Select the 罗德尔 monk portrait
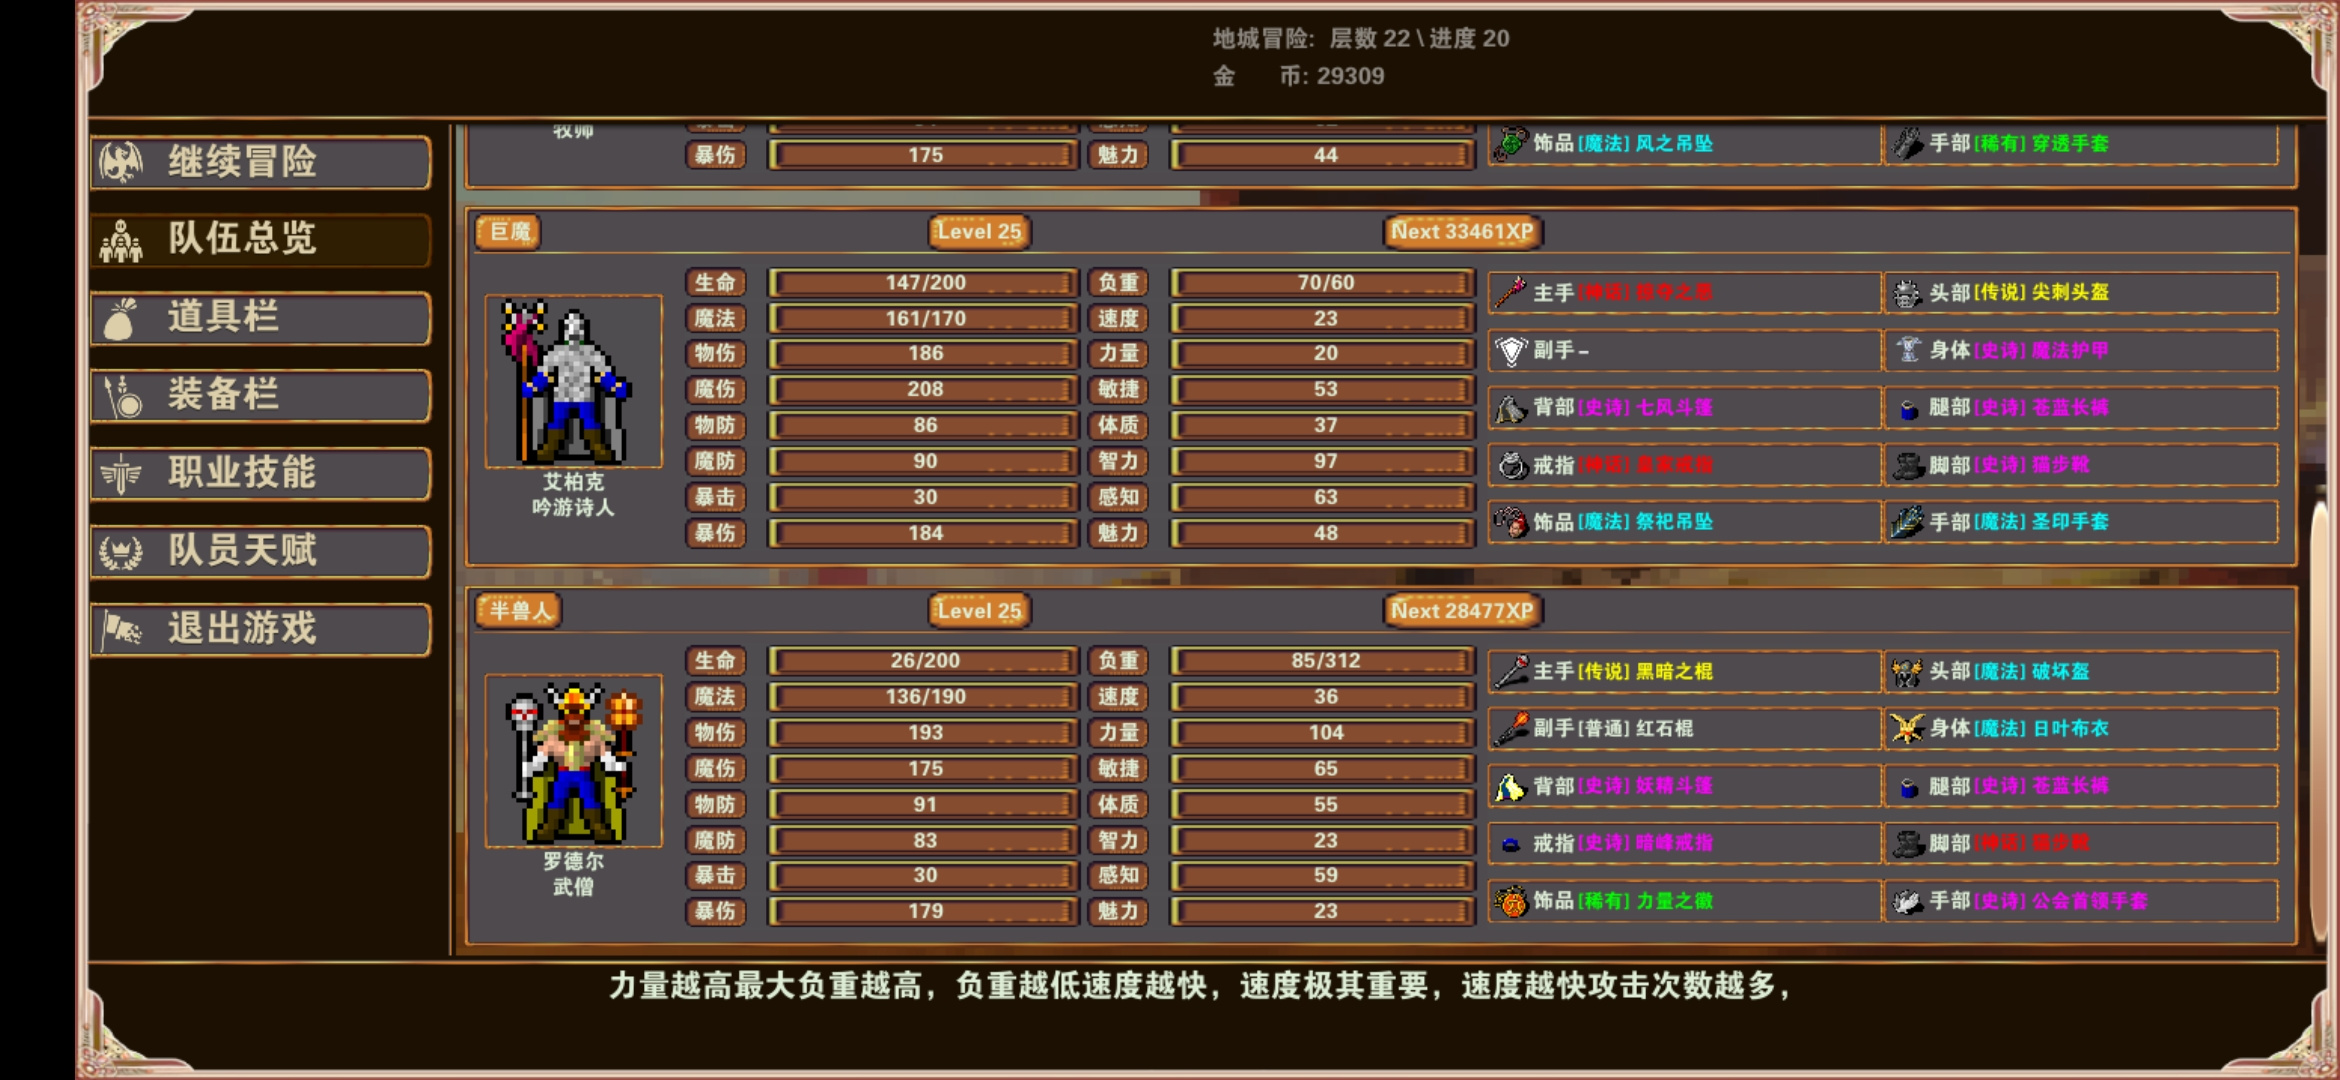The height and width of the screenshot is (1080, 2340). (x=573, y=761)
